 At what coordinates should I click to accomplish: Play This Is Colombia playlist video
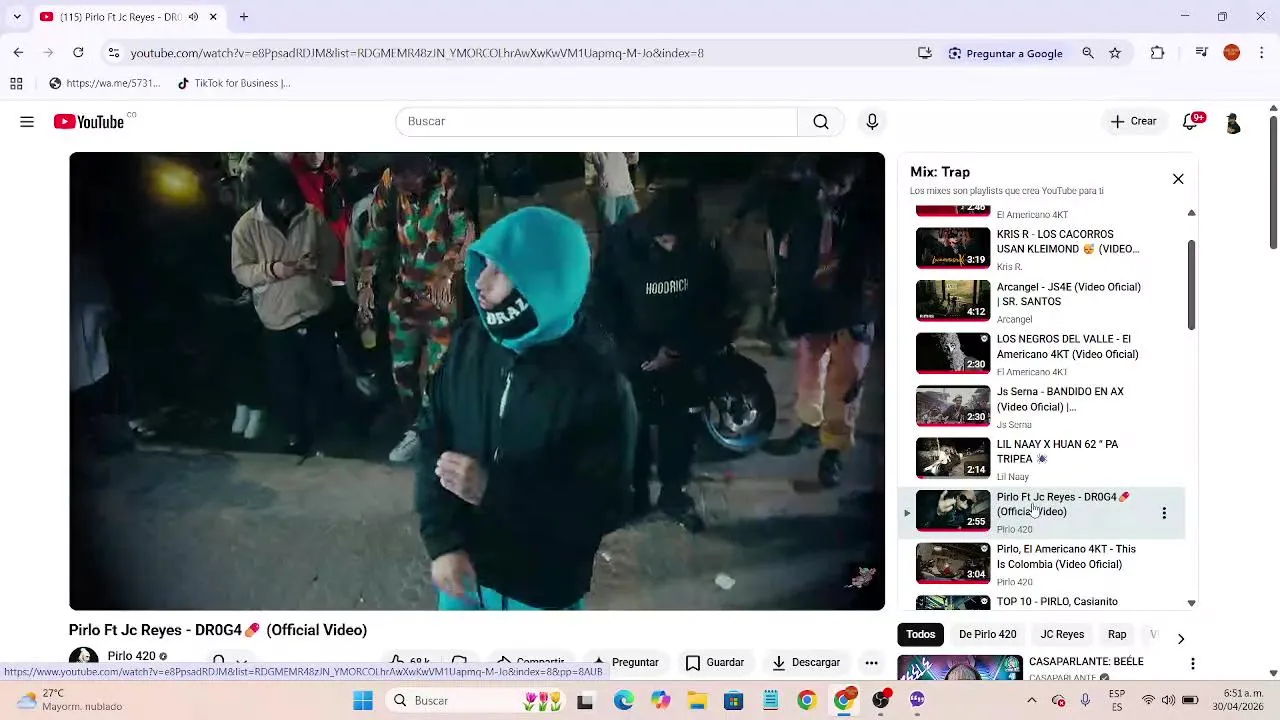[x=1040, y=564]
